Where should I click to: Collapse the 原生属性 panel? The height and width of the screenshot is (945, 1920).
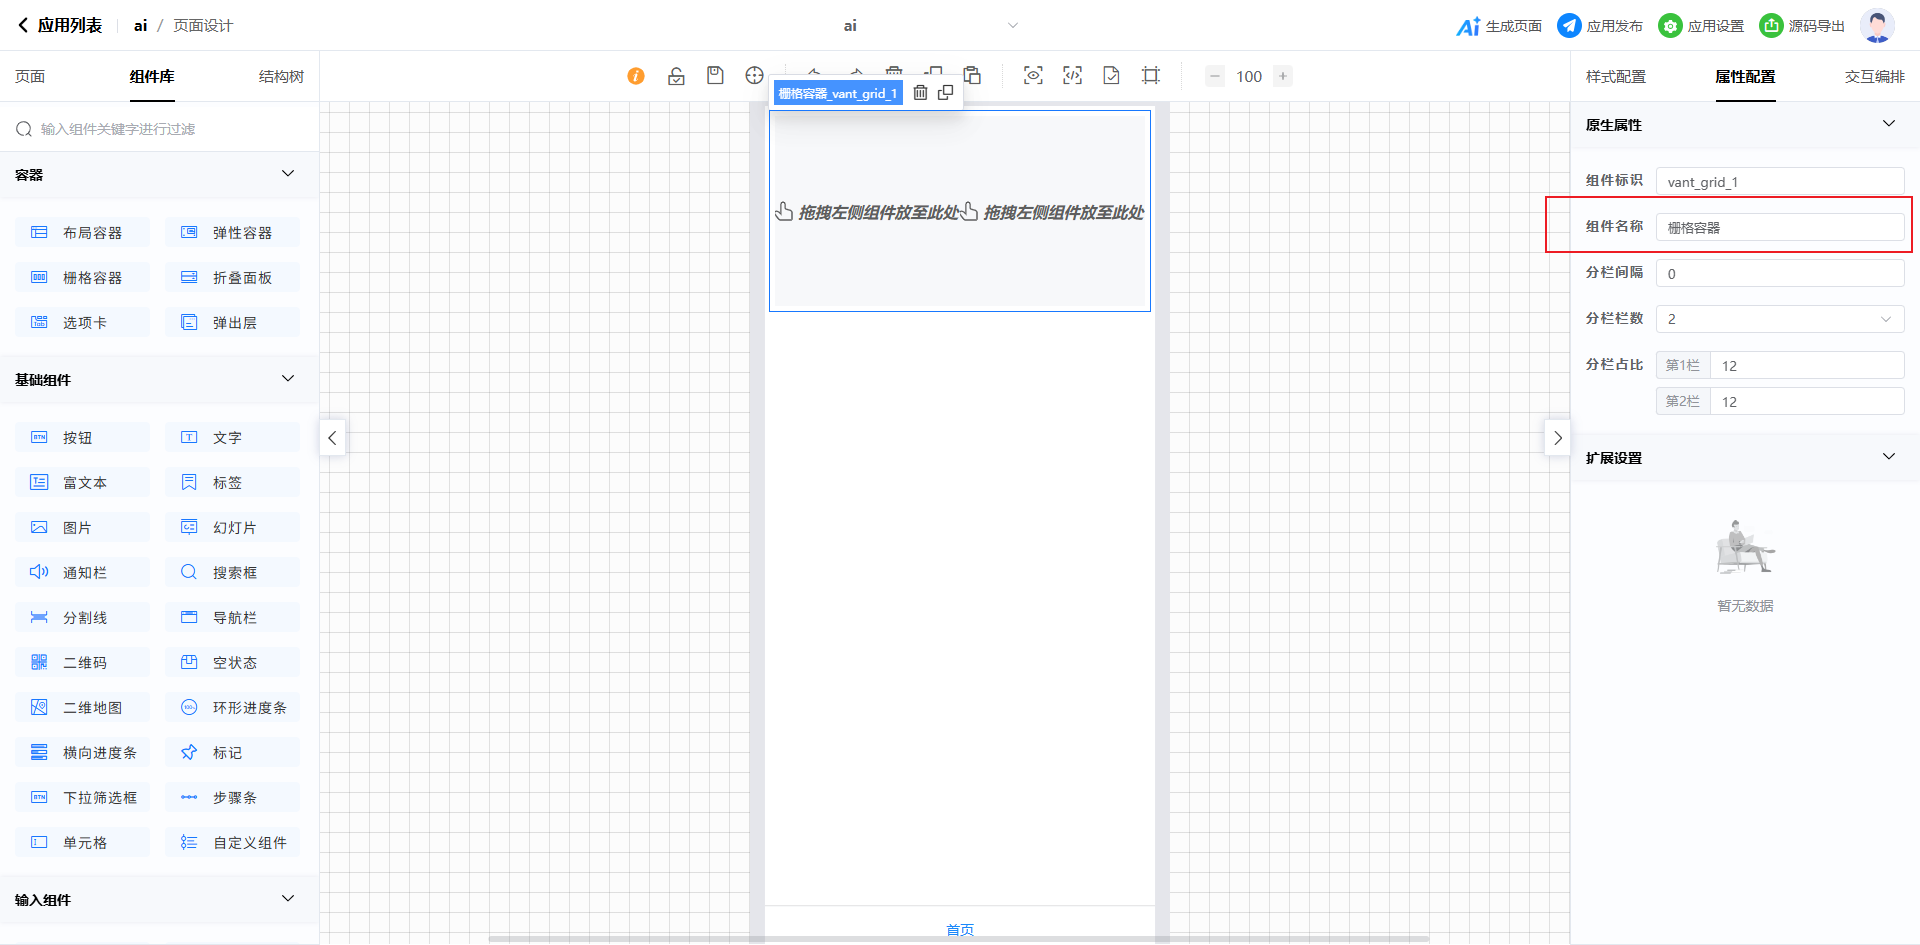click(x=1888, y=124)
